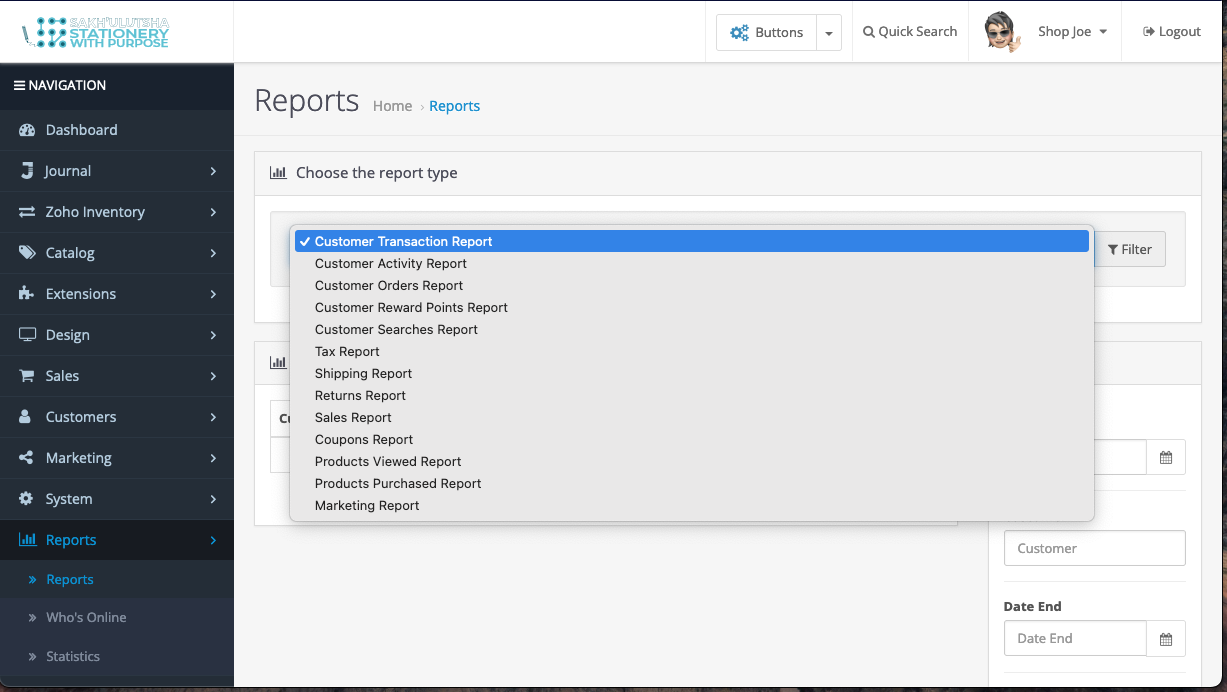Click the Buttons toolbar button

(x=767, y=32)
